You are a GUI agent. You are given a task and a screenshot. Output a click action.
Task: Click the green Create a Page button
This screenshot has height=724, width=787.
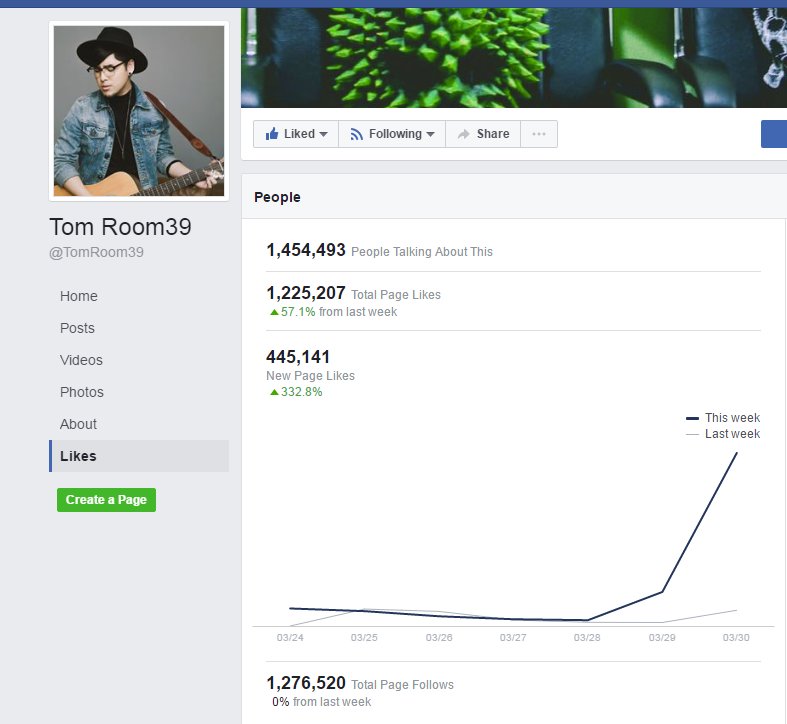coord(106,500)
